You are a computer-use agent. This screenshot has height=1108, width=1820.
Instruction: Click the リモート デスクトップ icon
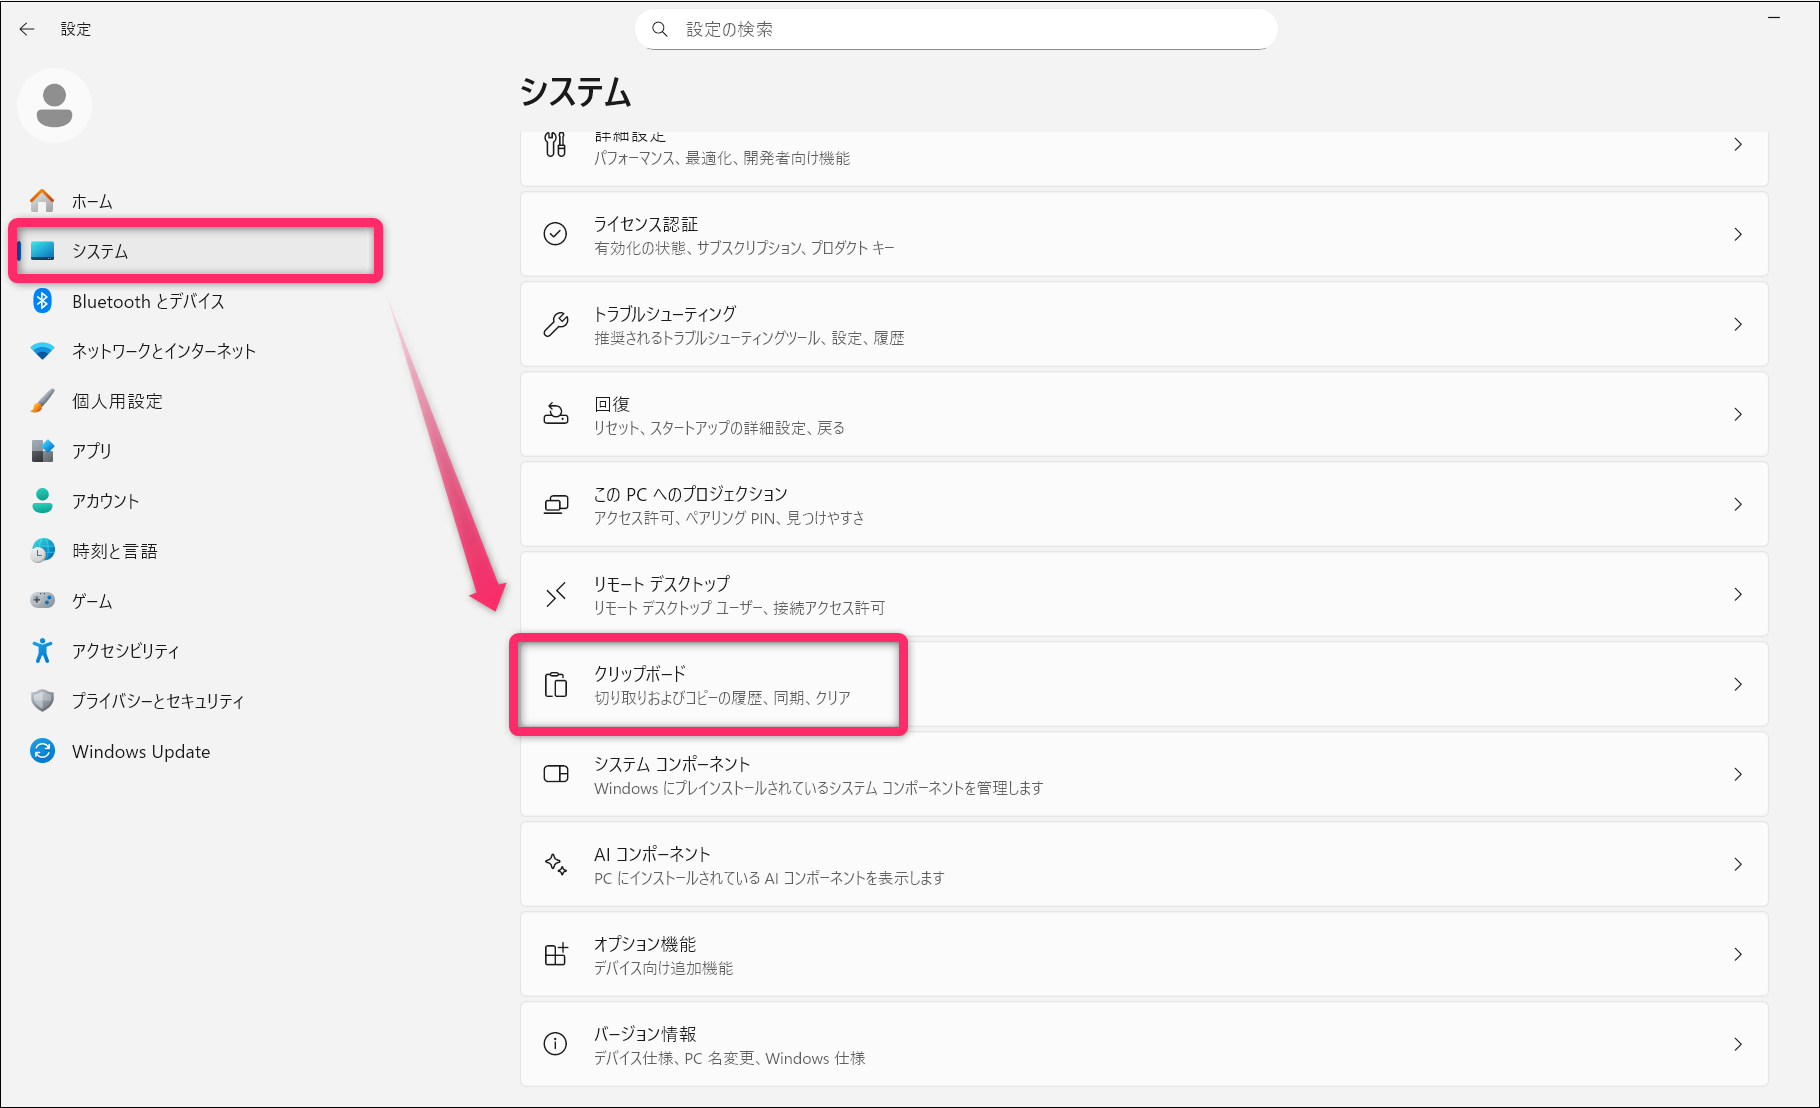pyautogui.click(x=556, y=595)
